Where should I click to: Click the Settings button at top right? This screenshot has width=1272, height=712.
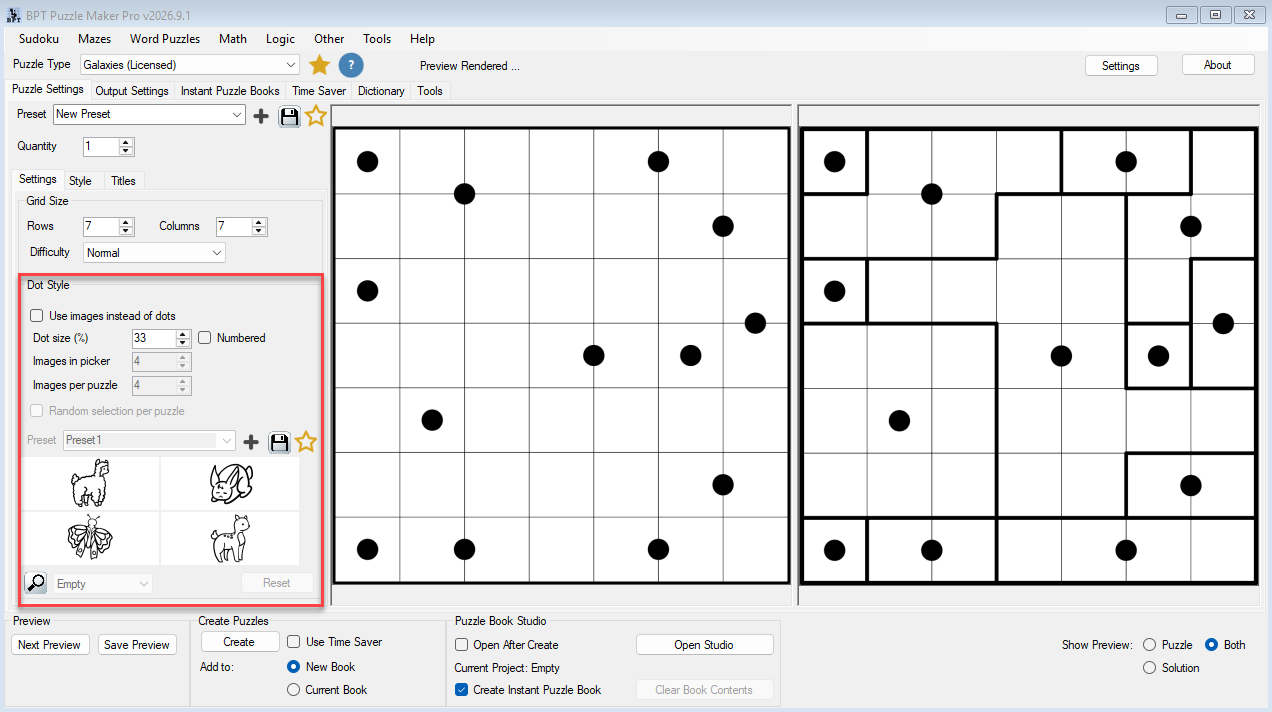(x=1121, y=65)
